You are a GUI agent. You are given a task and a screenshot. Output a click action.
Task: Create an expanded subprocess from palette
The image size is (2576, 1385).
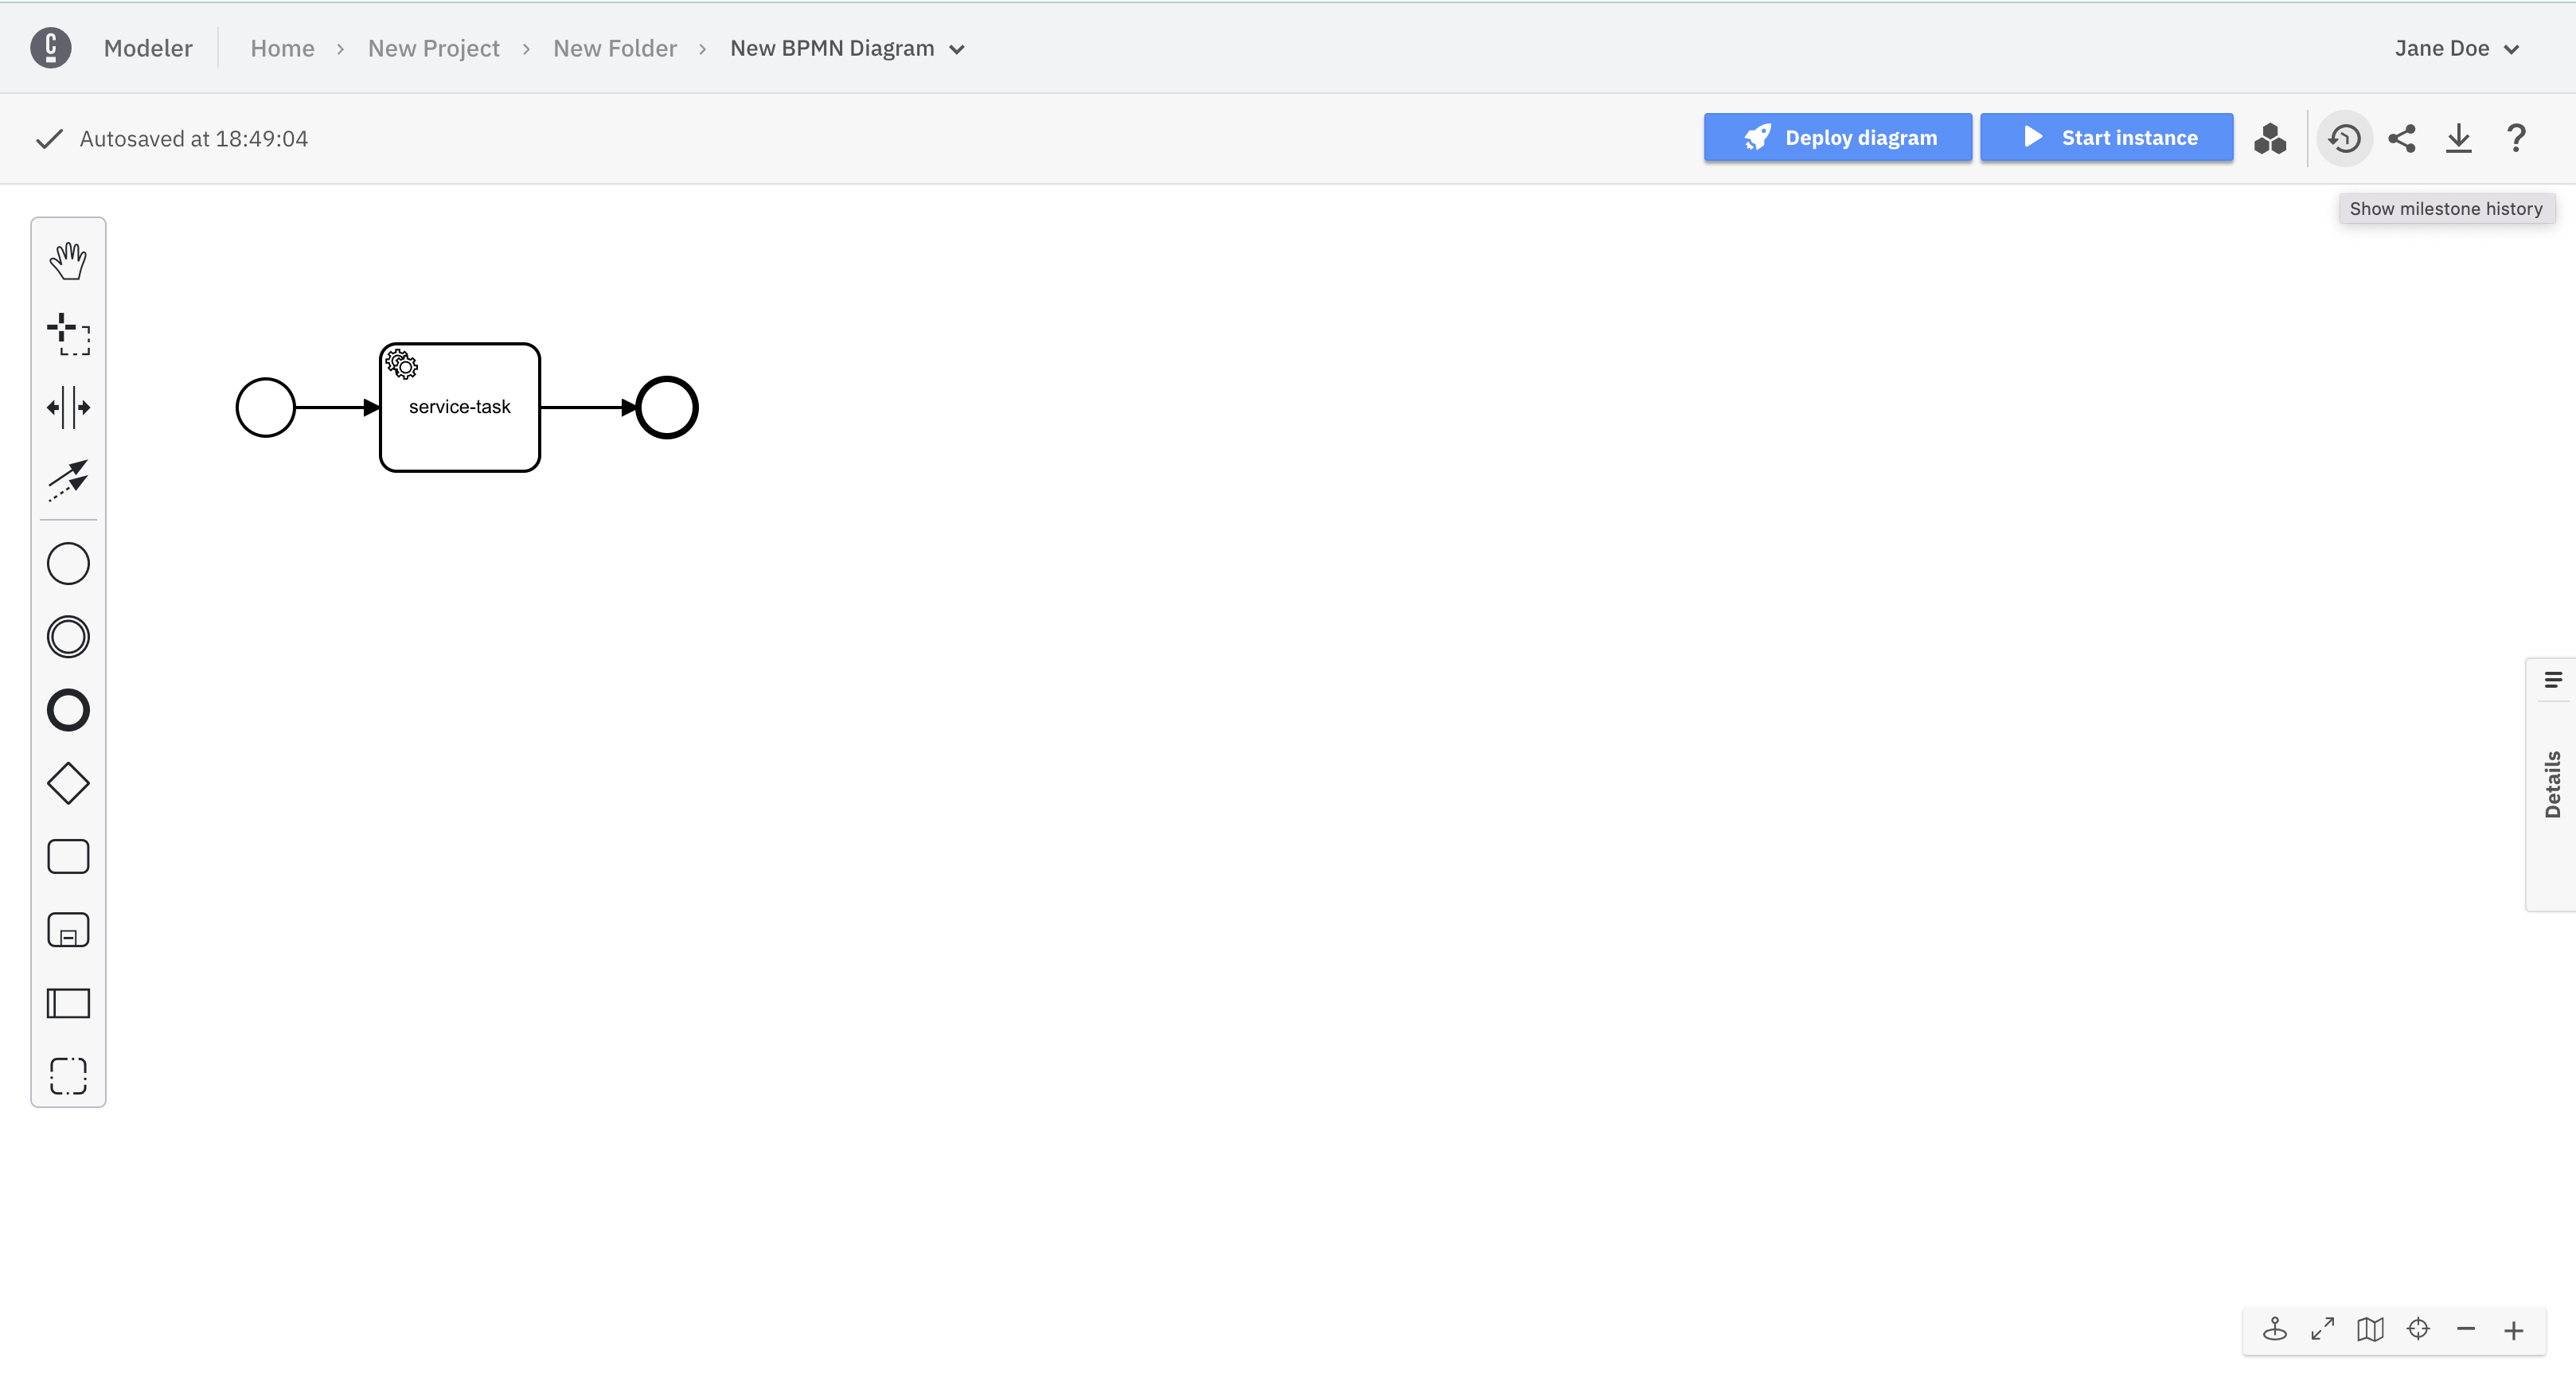click(68, 930)
